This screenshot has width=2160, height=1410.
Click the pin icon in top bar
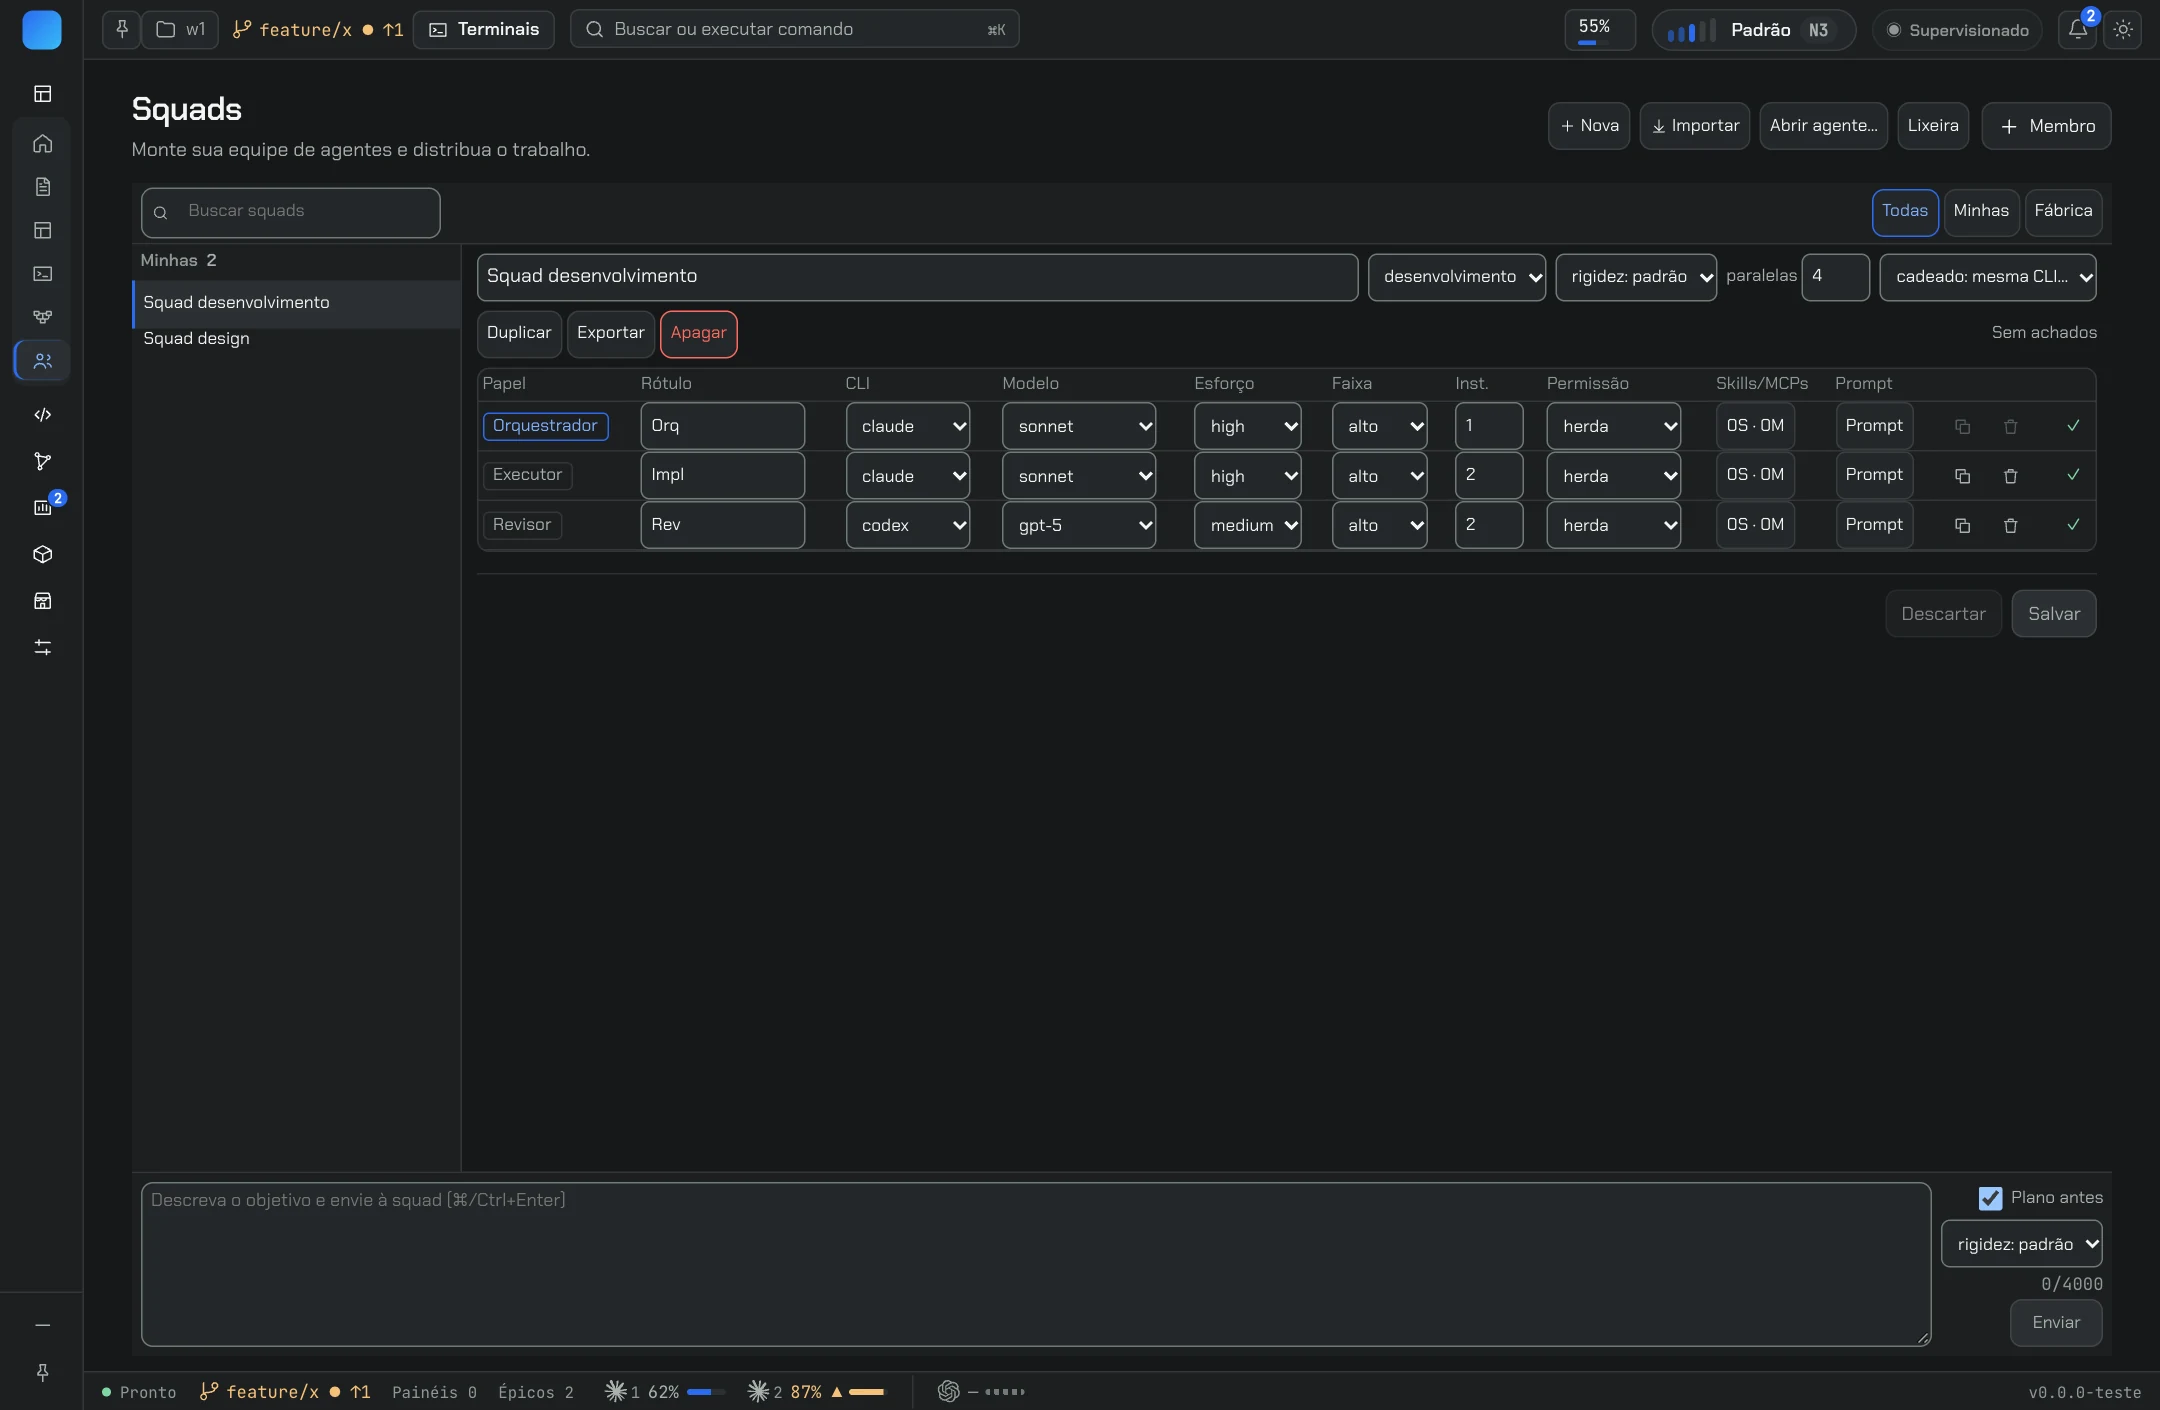(x=121, y=29)
